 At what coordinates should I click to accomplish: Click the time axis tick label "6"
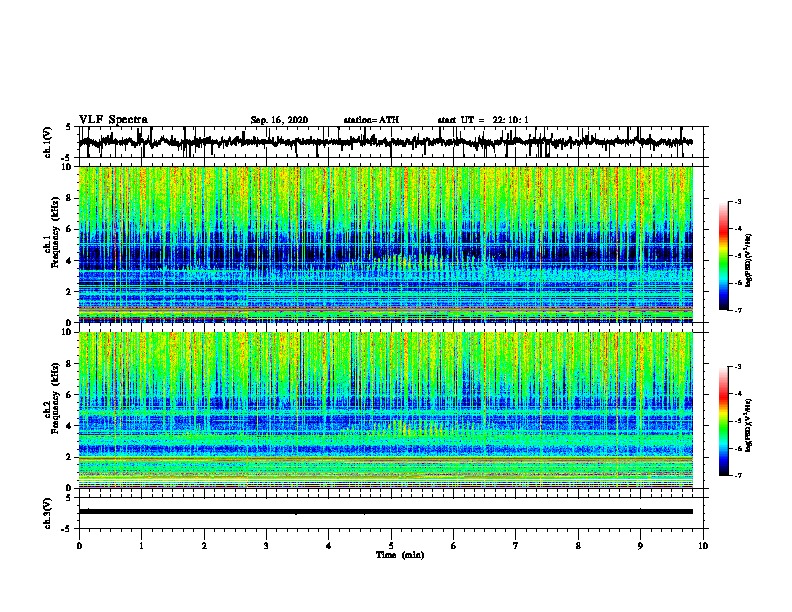[x=453, y=545]
